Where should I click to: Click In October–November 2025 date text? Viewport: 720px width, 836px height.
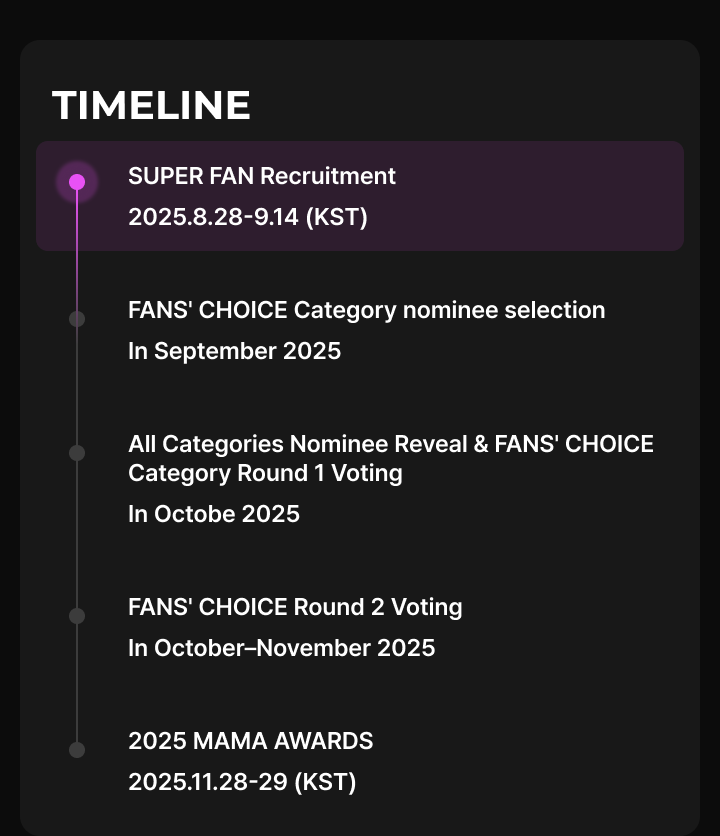click(282, 648)
